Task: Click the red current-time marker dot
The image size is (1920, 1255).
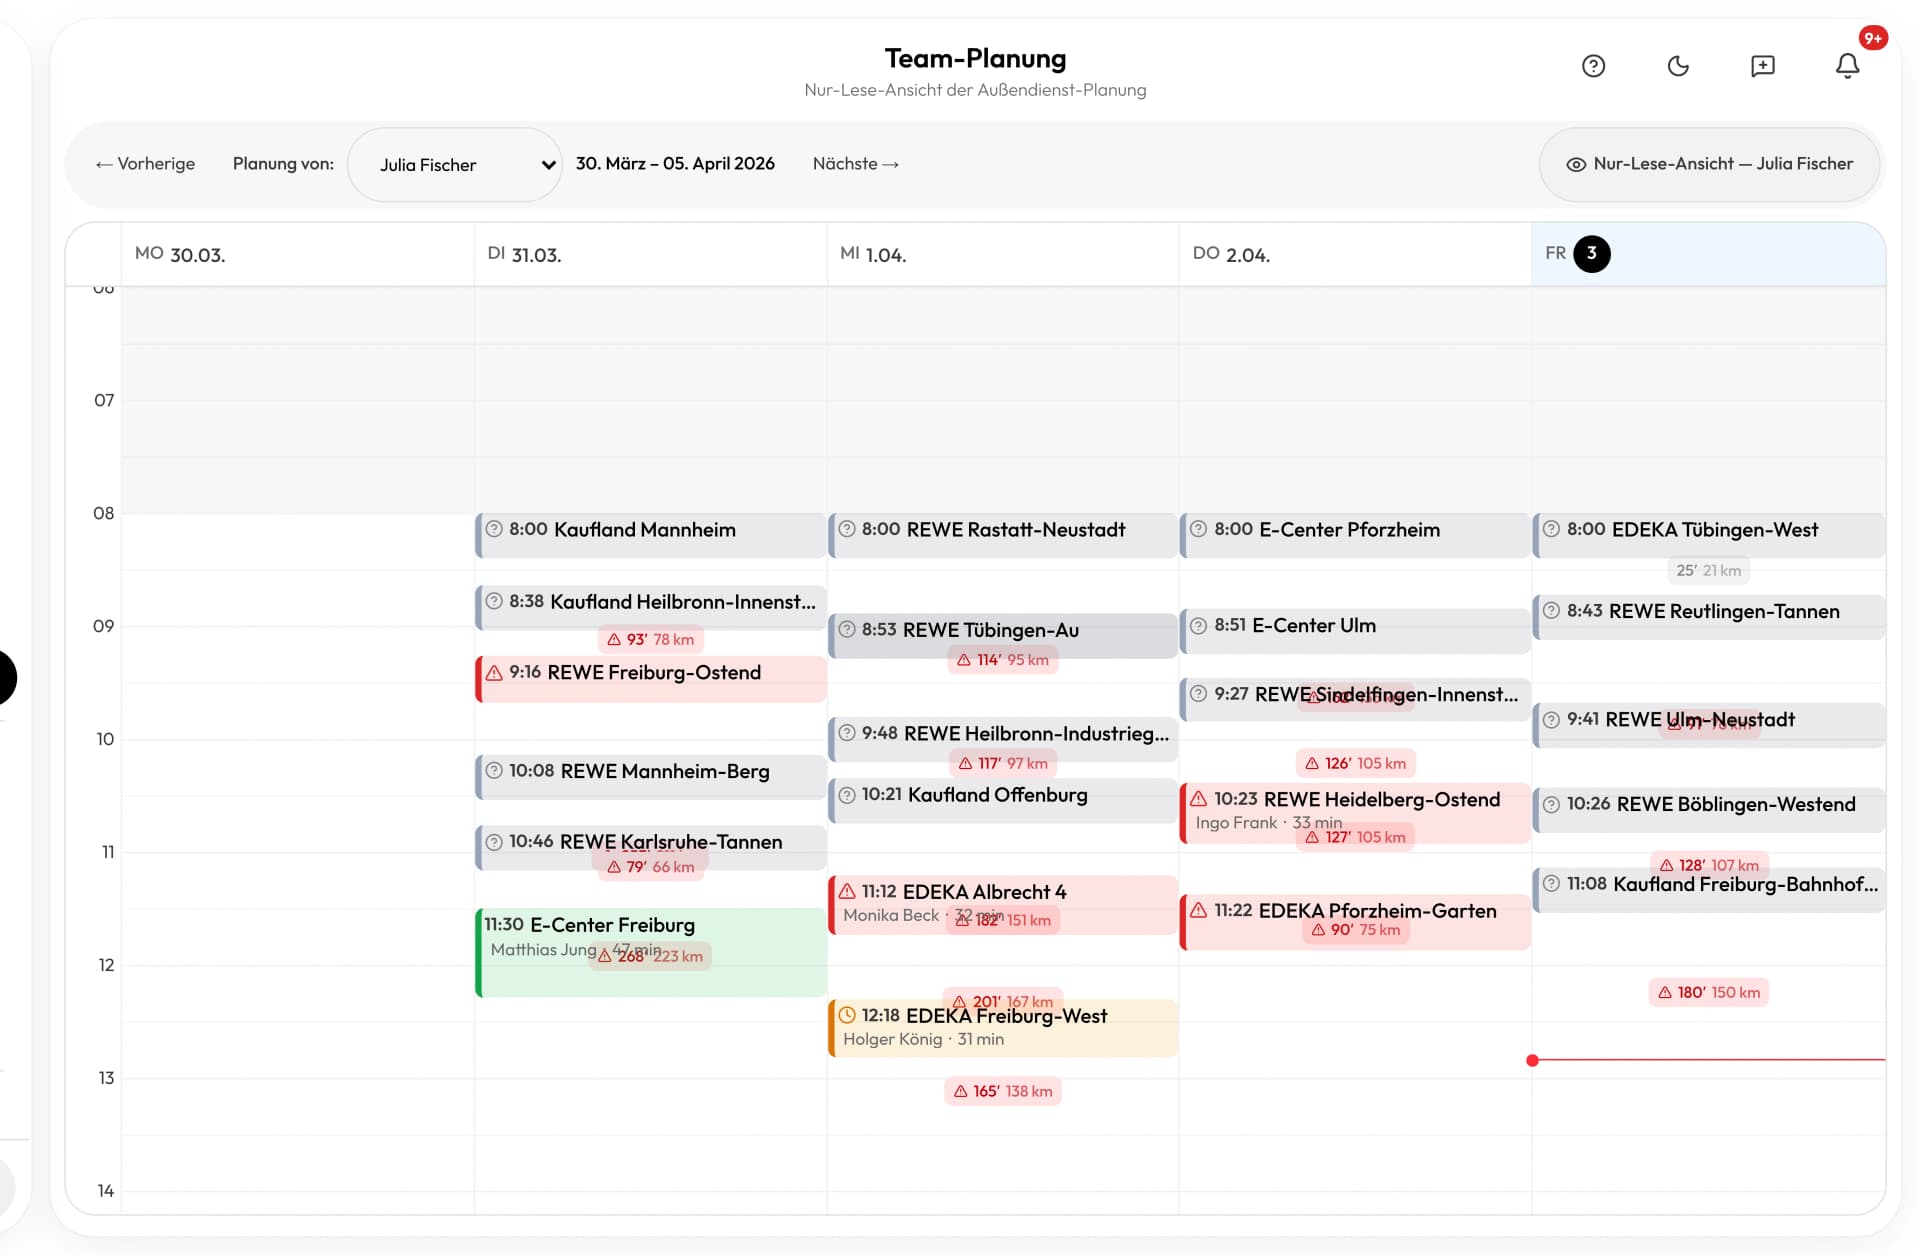Action: click(x=1532, y=1060)
